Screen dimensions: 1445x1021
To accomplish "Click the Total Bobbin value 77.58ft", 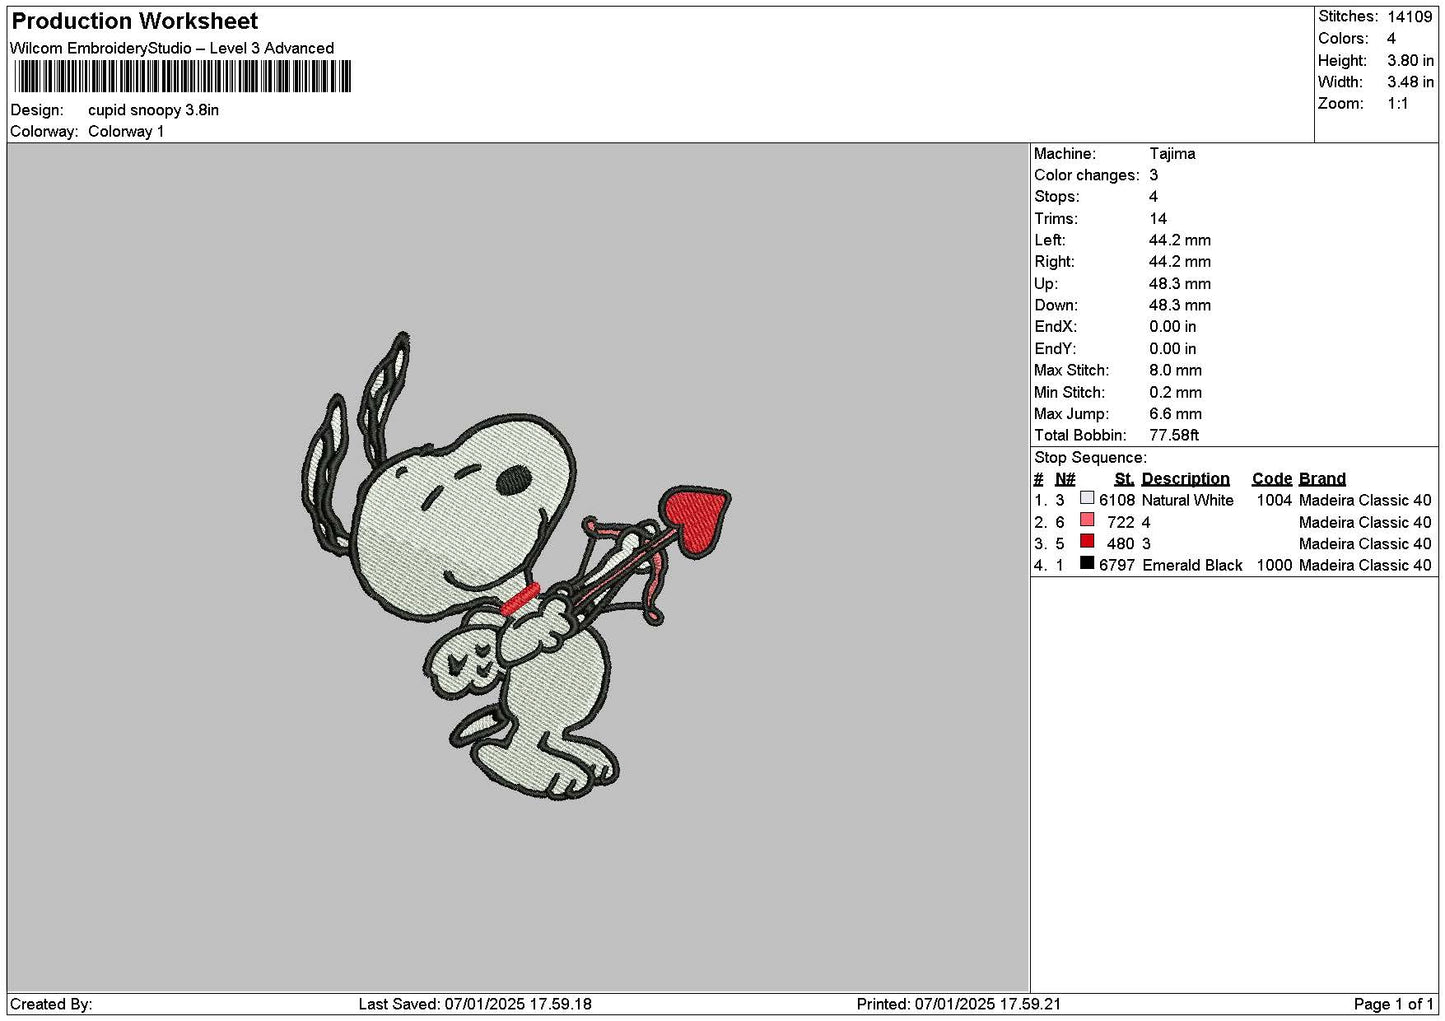I will pyautogui.click(x=1174, y=435).
